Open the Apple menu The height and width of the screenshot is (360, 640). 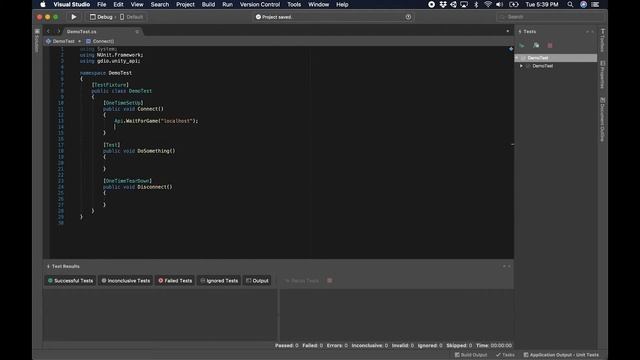[x=43, y=4]
